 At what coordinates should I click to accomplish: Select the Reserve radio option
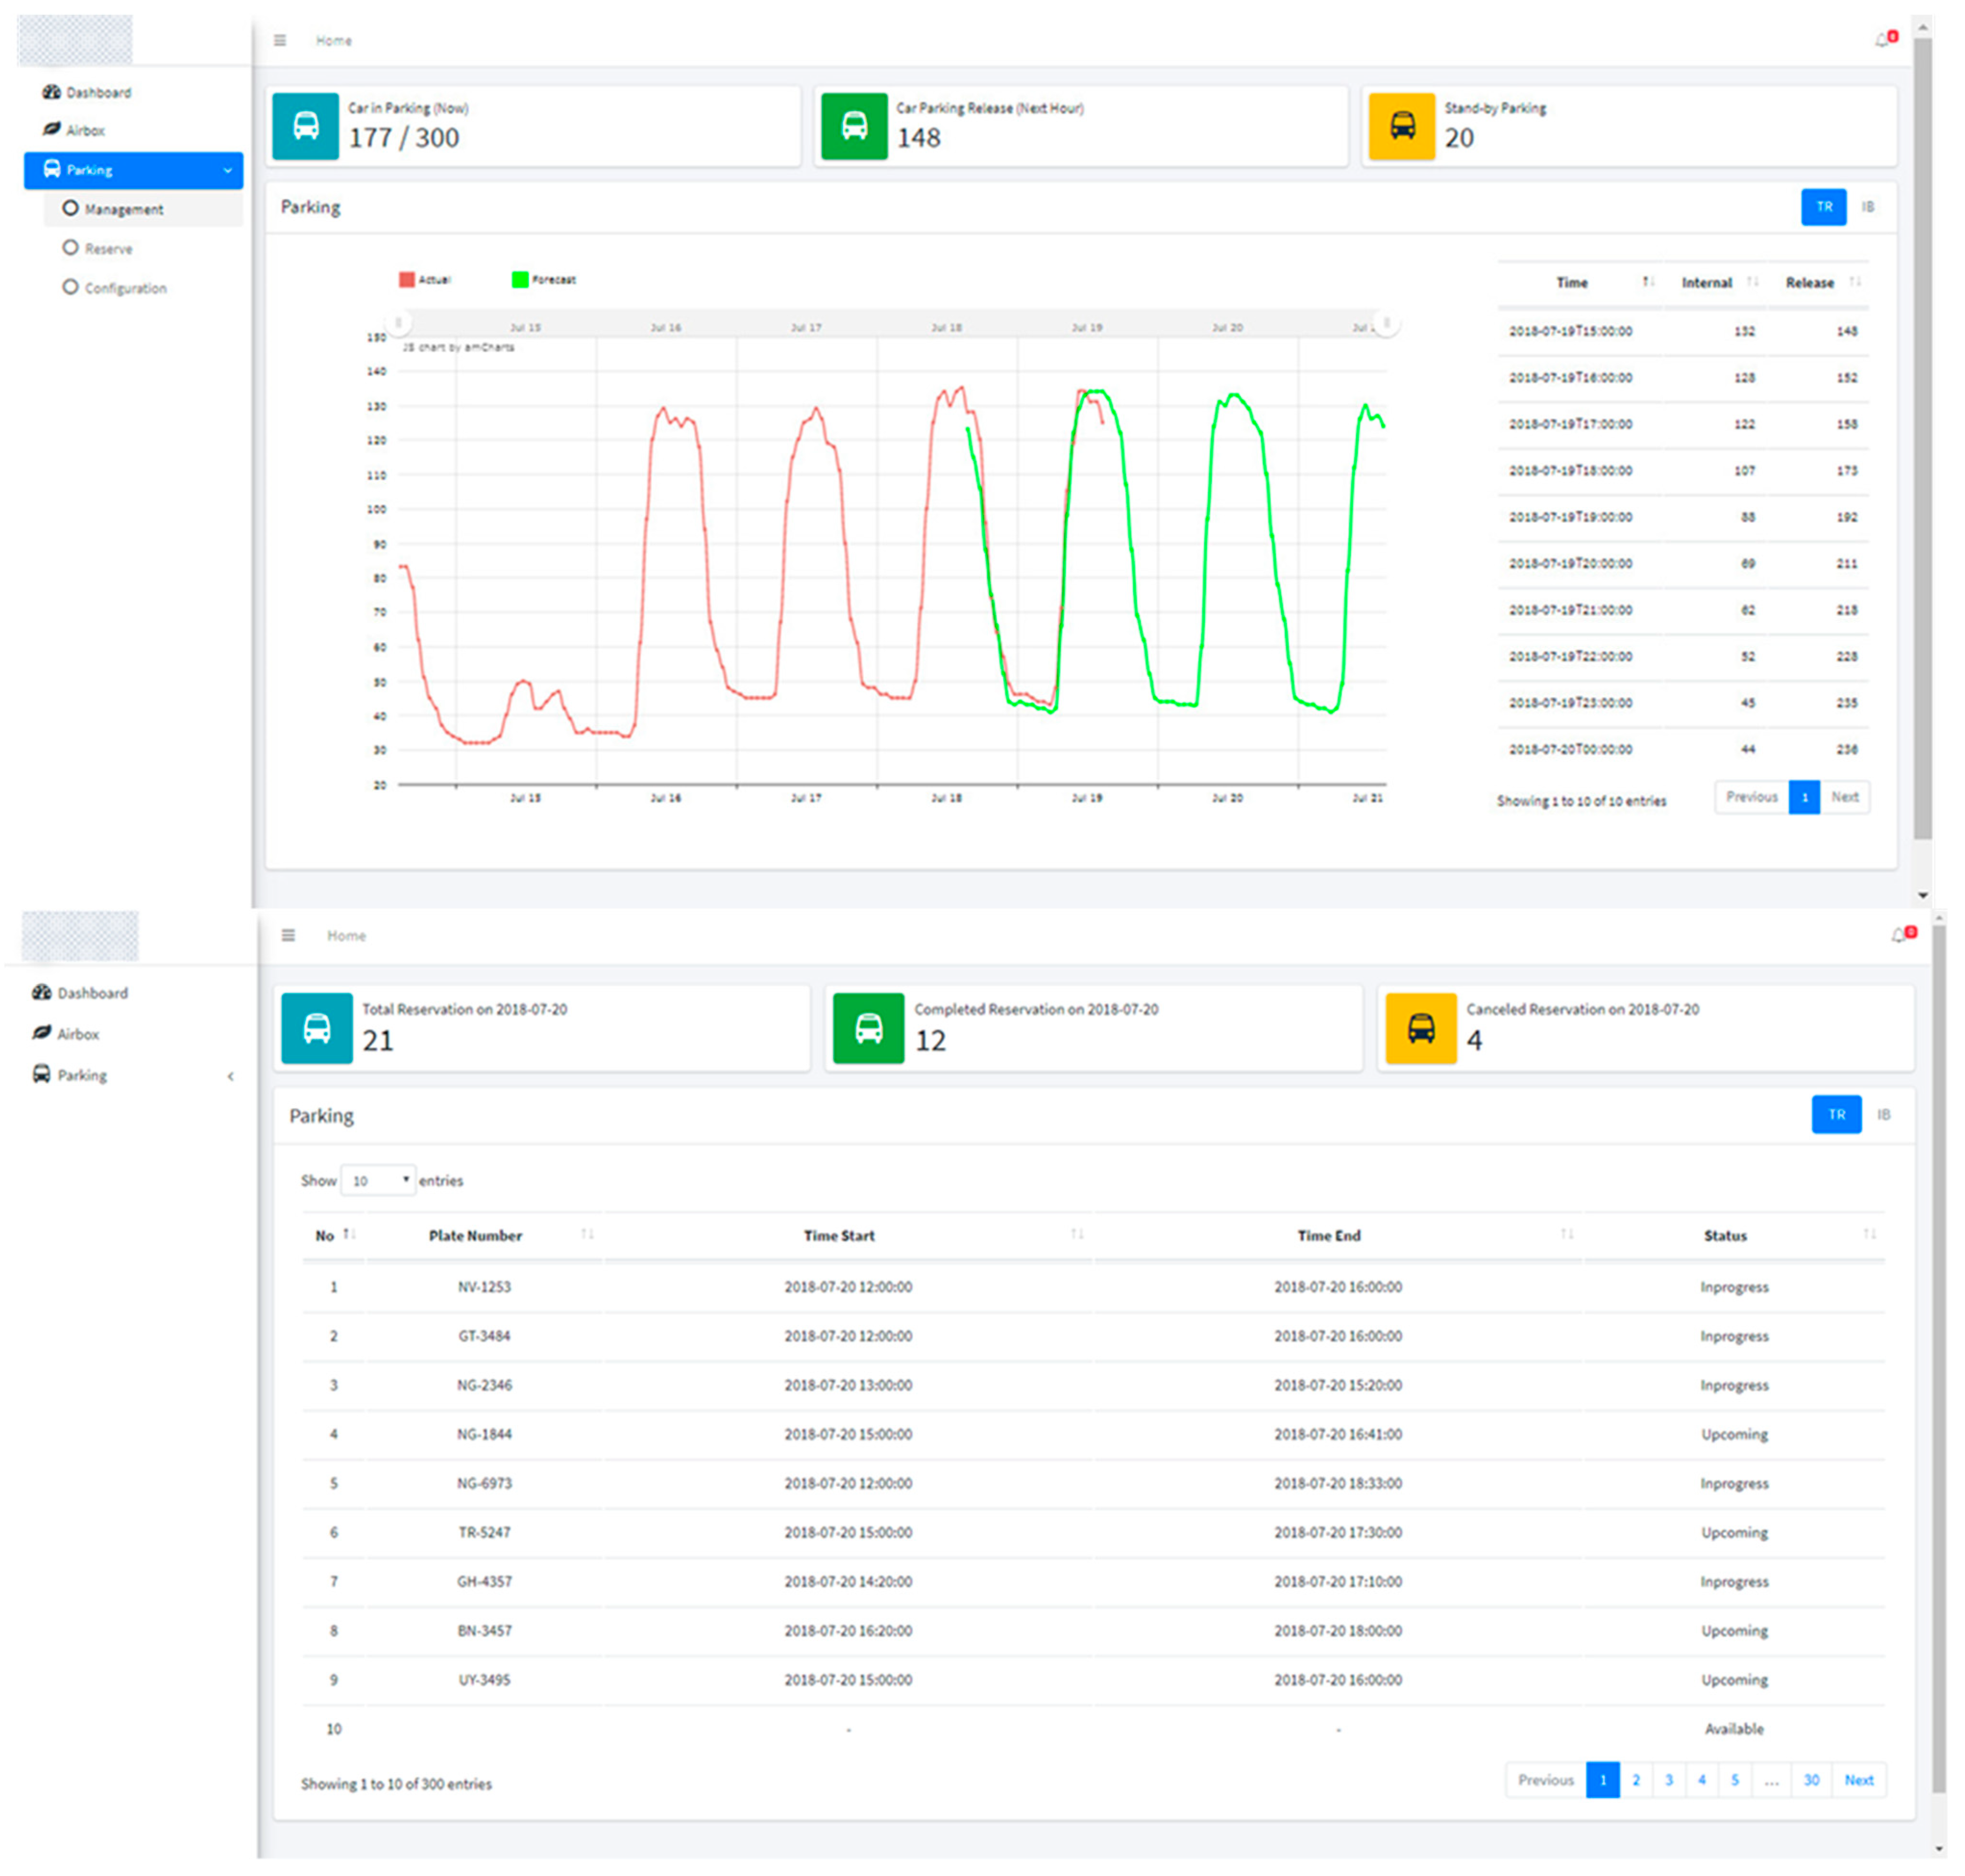click(70, 247)
